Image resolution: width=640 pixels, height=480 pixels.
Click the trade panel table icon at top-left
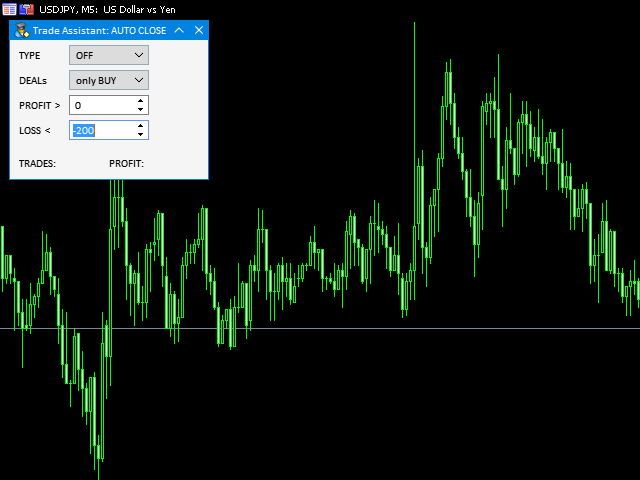pyautogui.click(x=9, y=9)
